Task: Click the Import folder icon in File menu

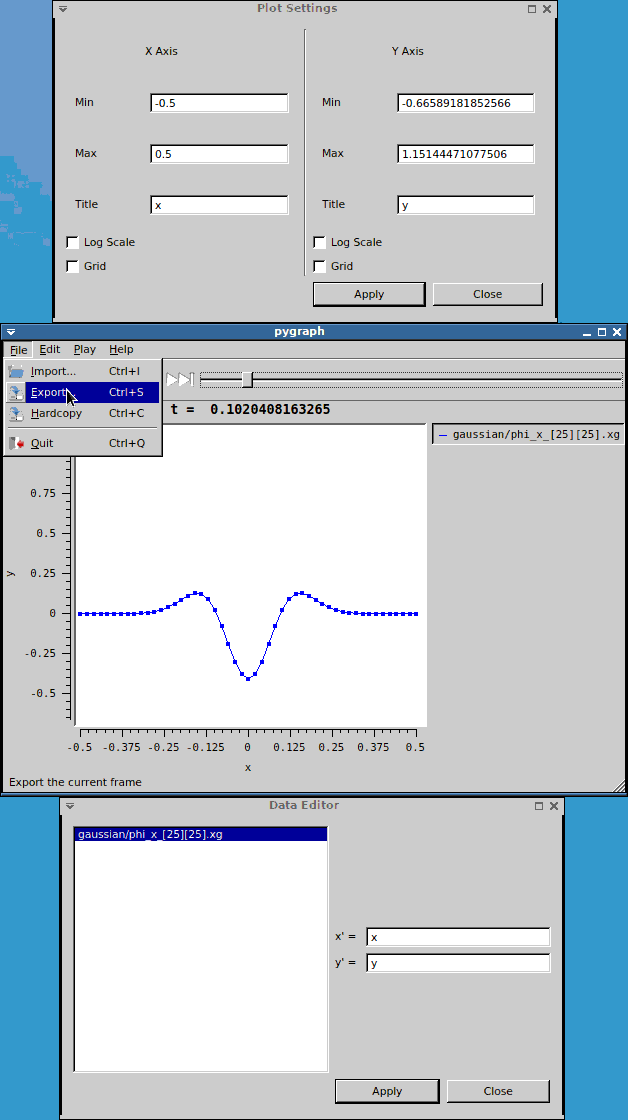Action: pos(16,371)
